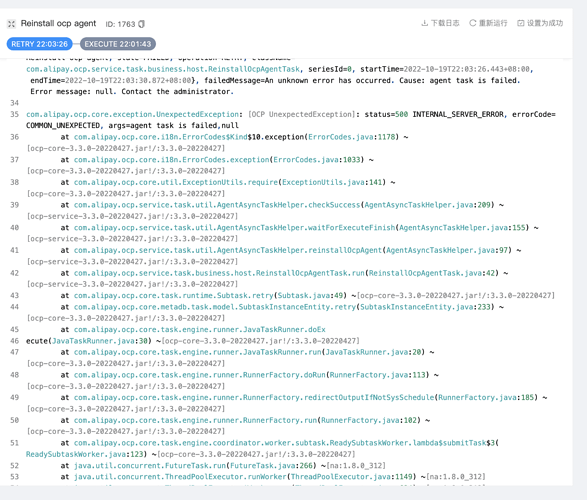Click the download log icon
The image size is (587, 500).
click(425, 23)
